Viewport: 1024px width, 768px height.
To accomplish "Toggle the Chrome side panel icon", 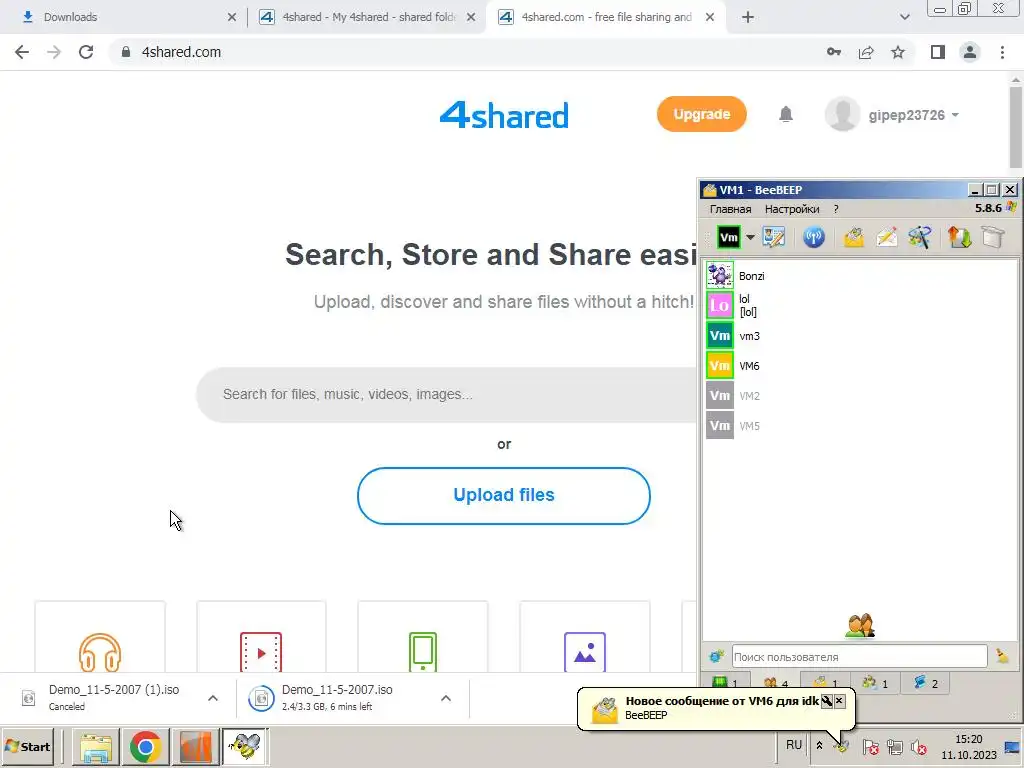I will click(x=938, y=52).
